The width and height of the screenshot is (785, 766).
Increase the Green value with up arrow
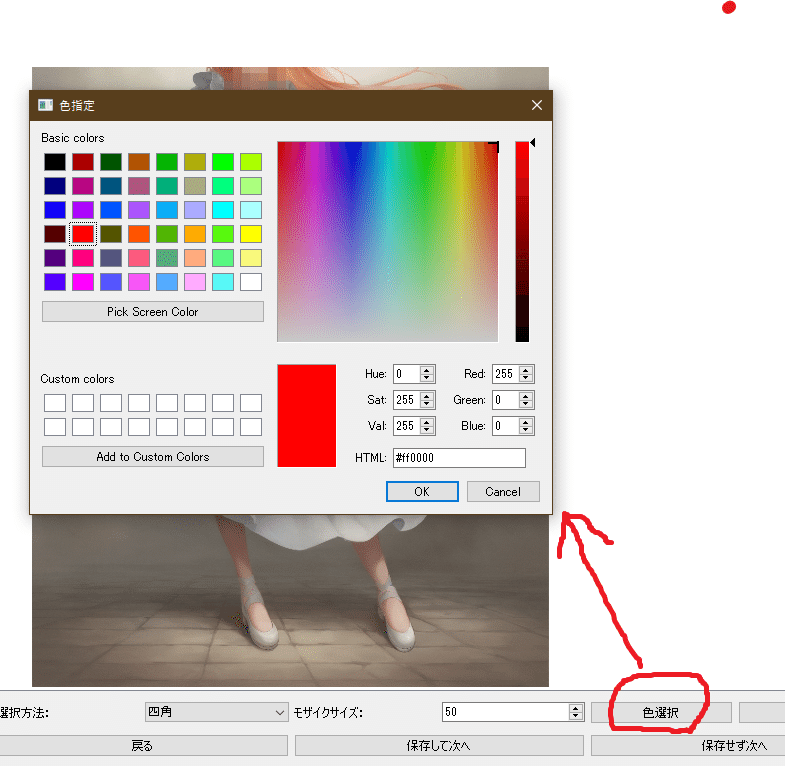(526, 396)
